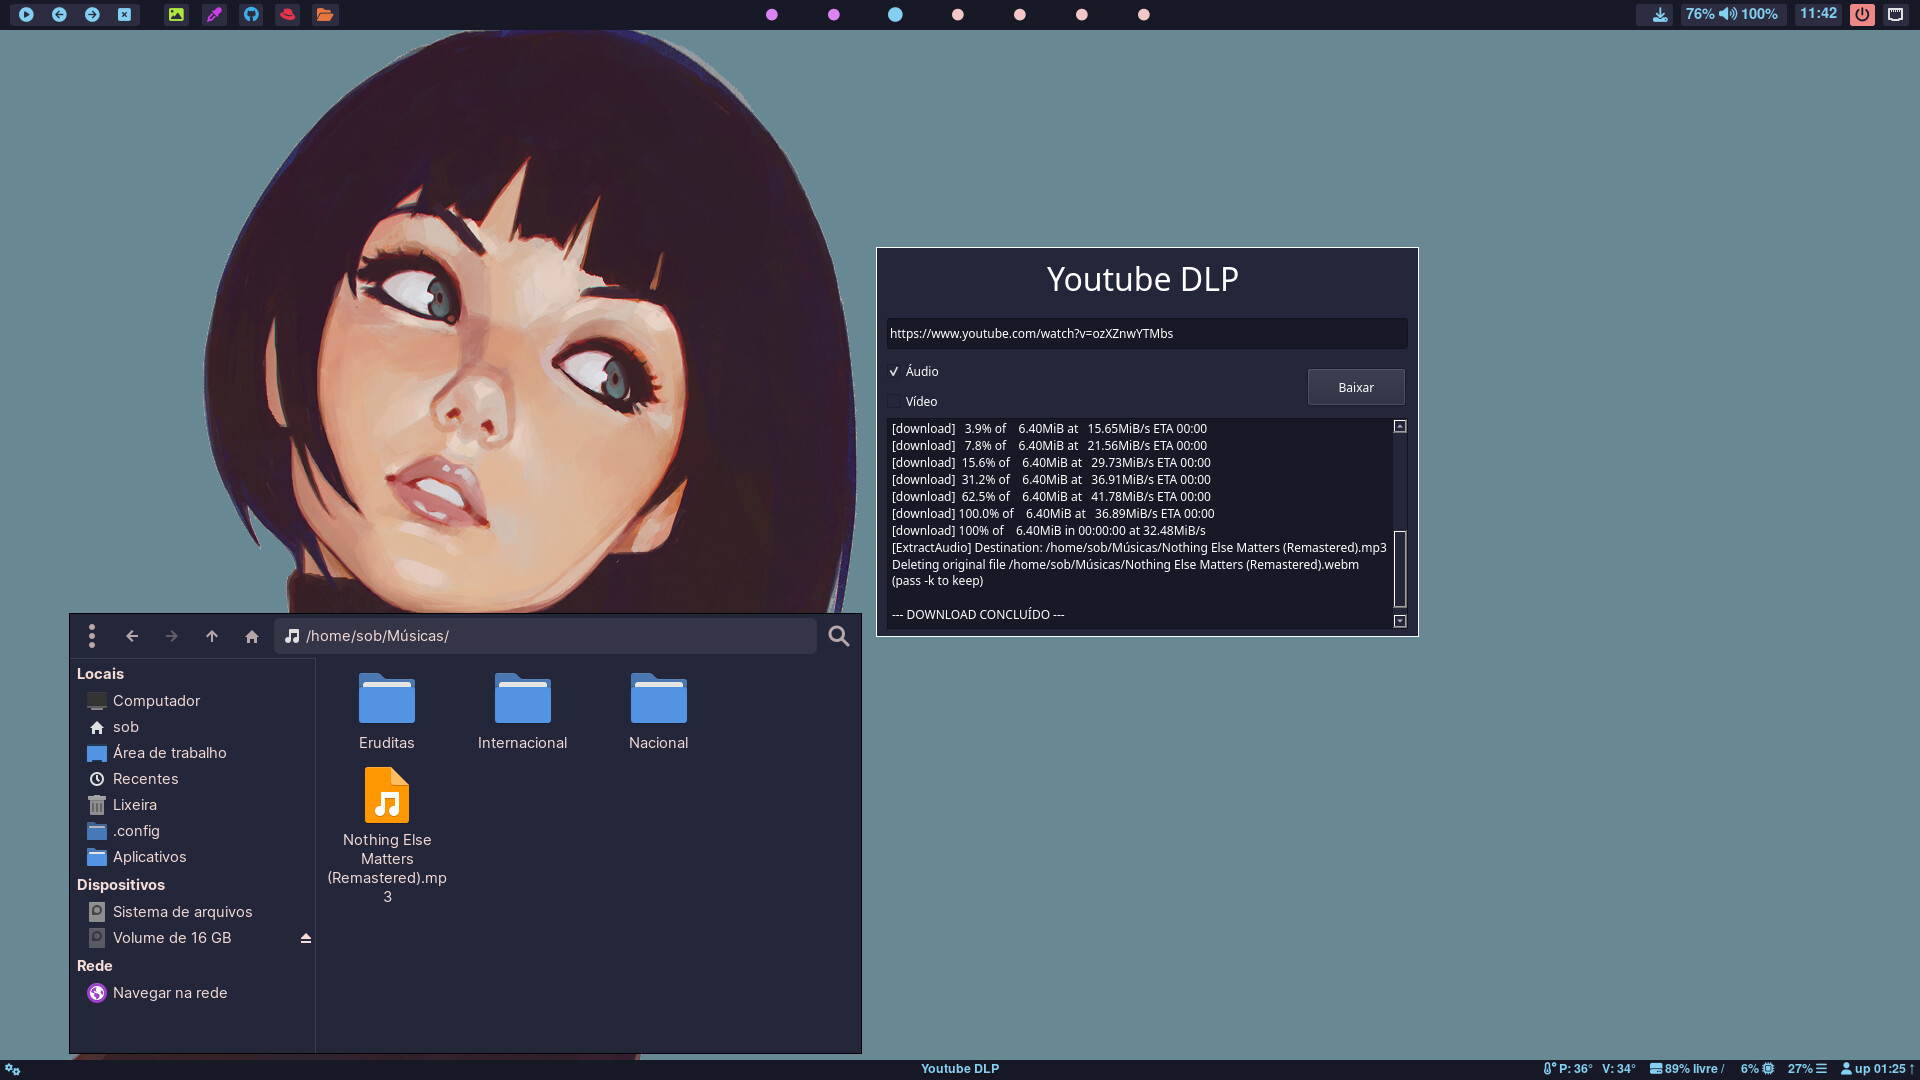Open Lixeira from Locais sidebar
The width and height of the screenshot is (1920, 1080).
click(134, 805)
